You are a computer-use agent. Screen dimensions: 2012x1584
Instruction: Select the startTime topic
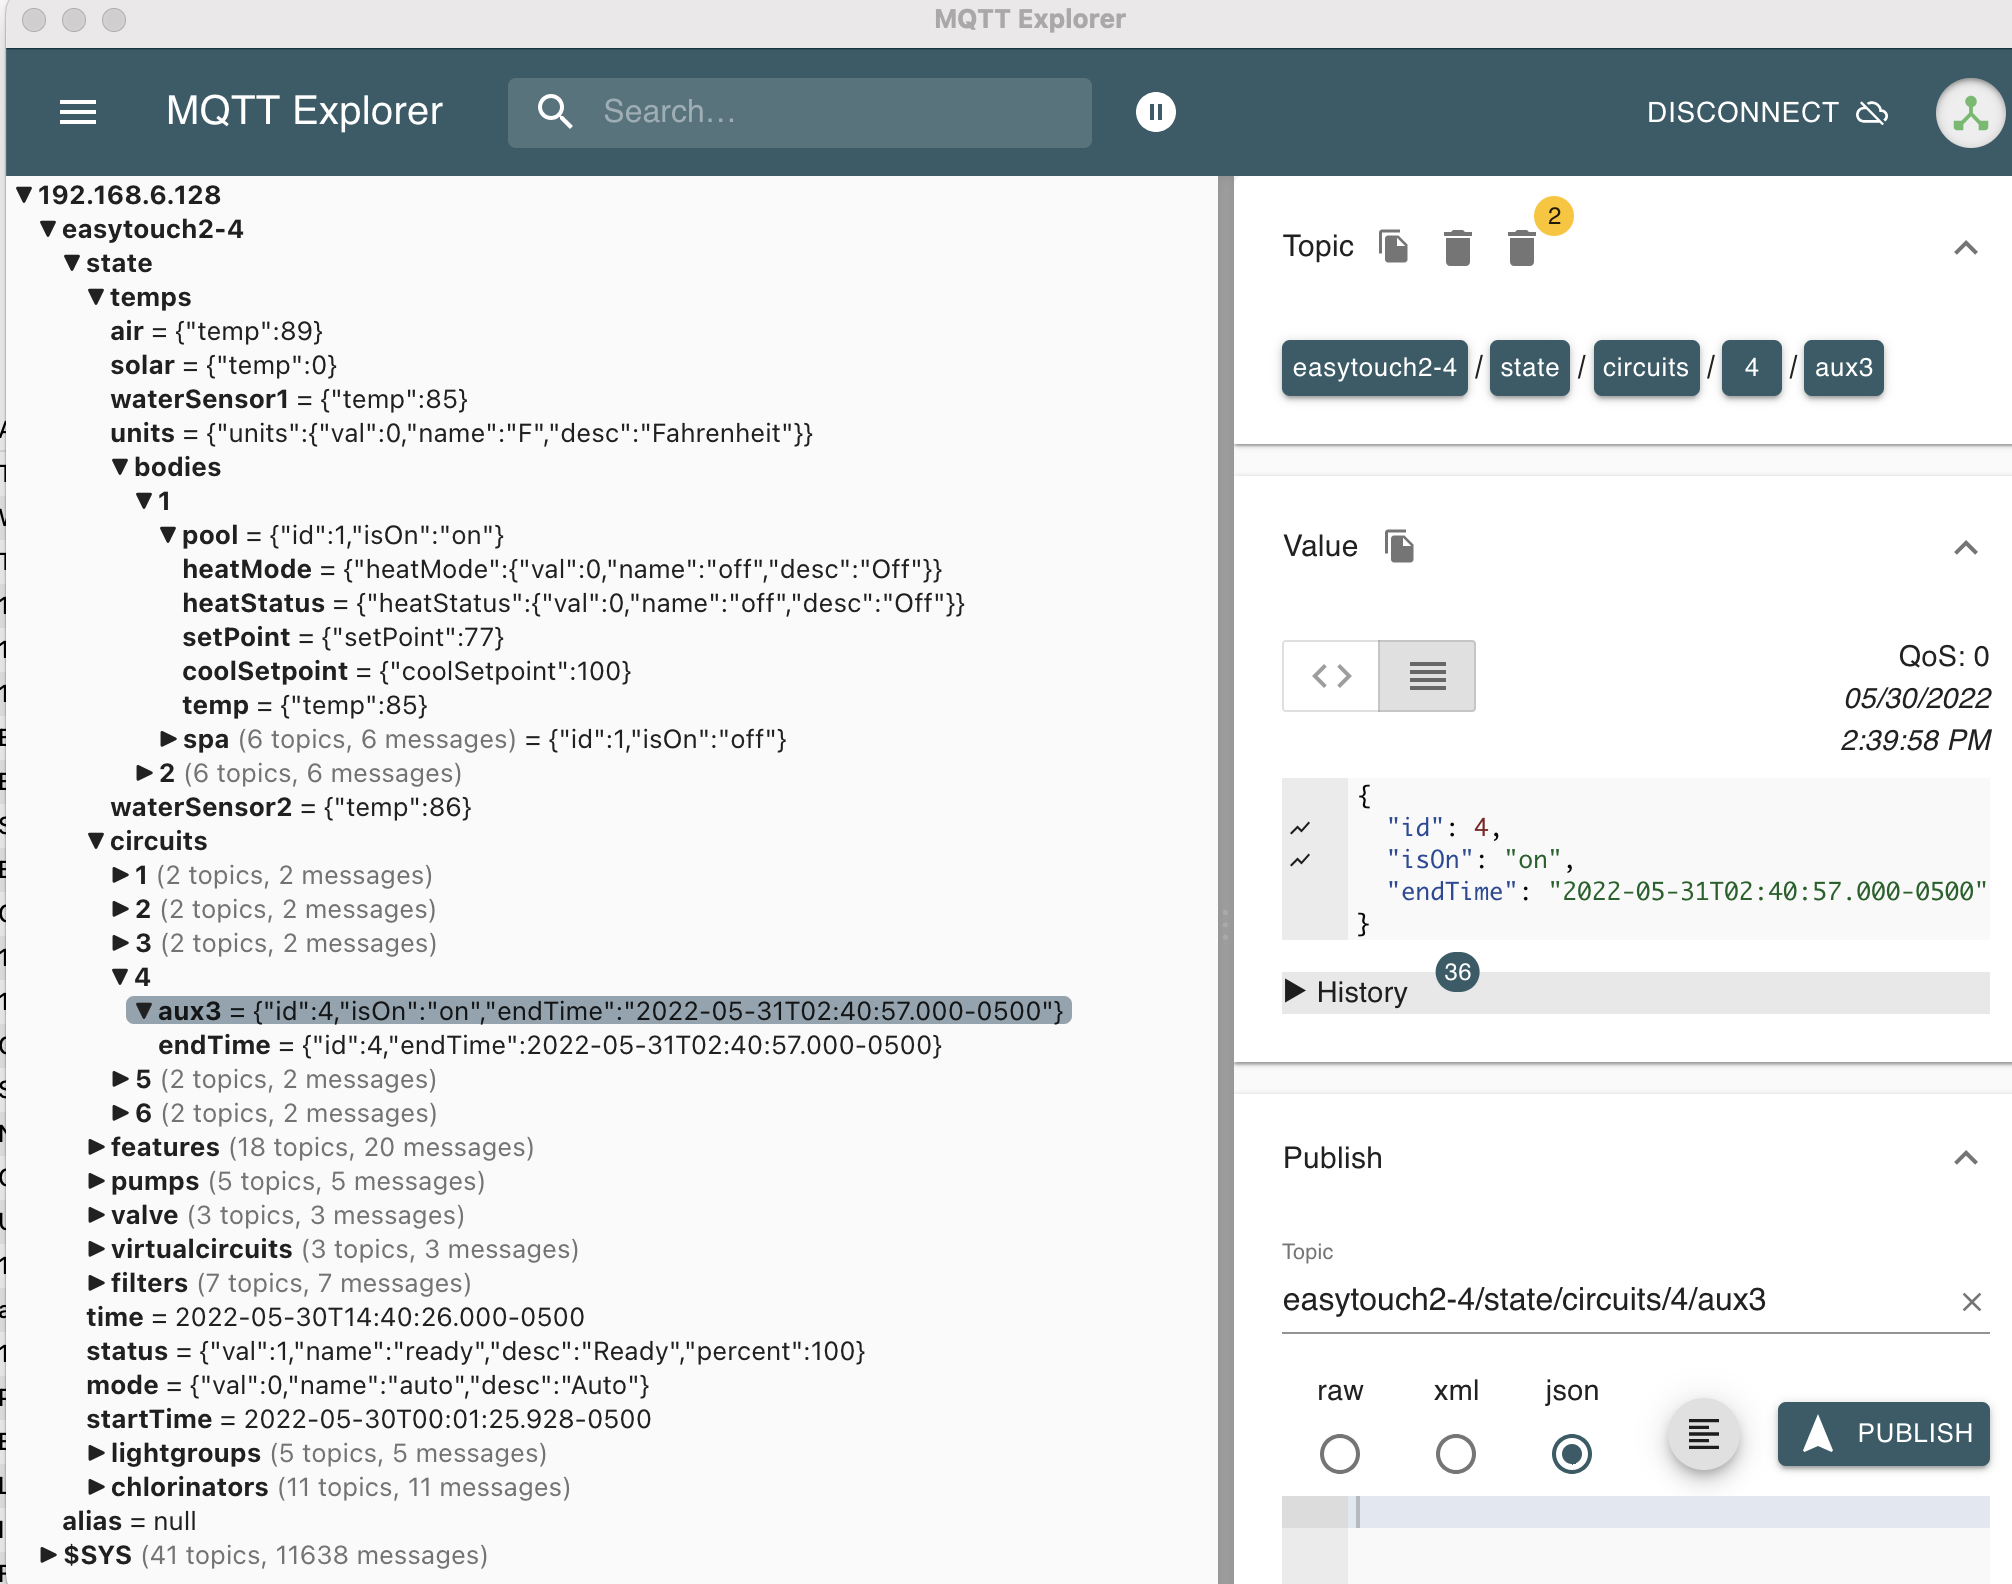(369, 1419)
